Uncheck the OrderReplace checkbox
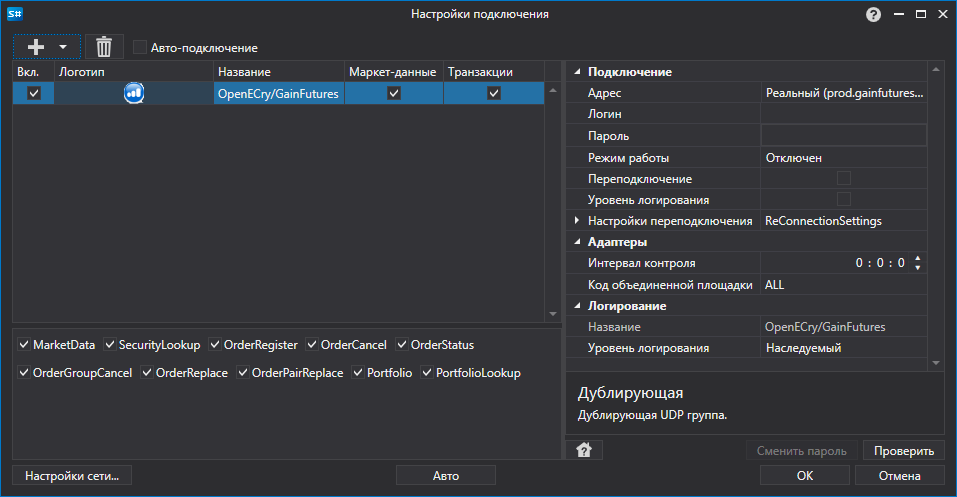 point(146,372)
